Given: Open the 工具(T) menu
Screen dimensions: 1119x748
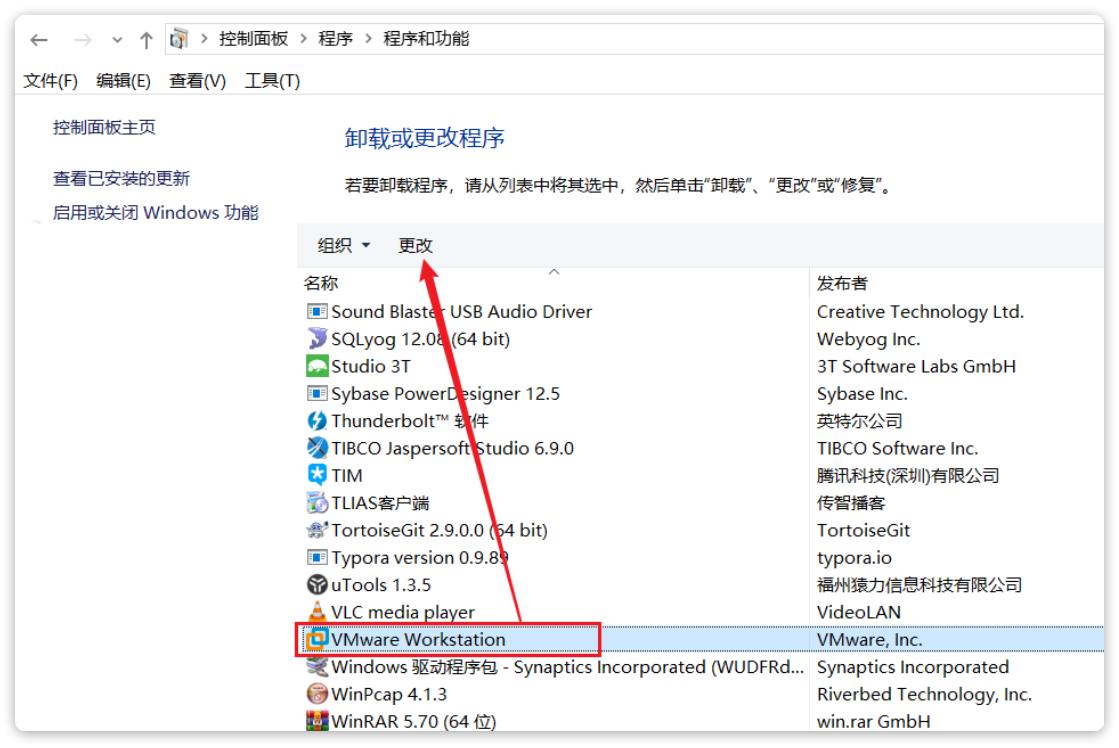Looking at the screenshot, I should 270,80.
